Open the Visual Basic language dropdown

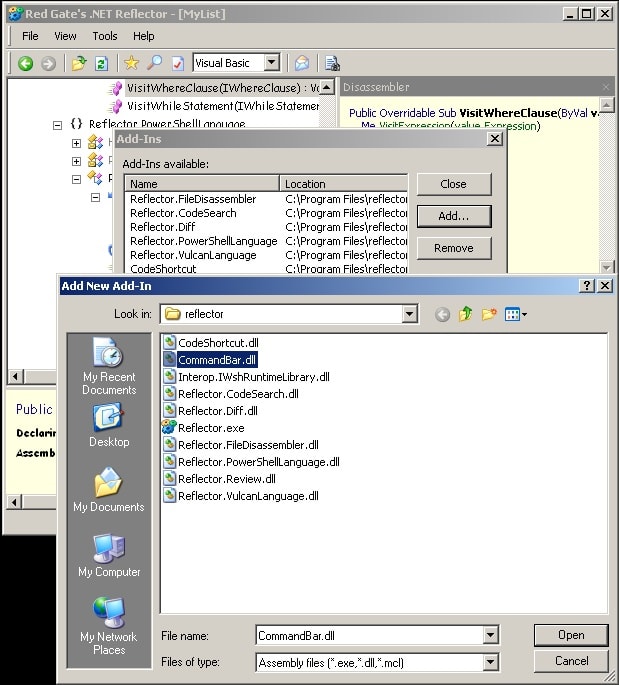coord(271,62)
